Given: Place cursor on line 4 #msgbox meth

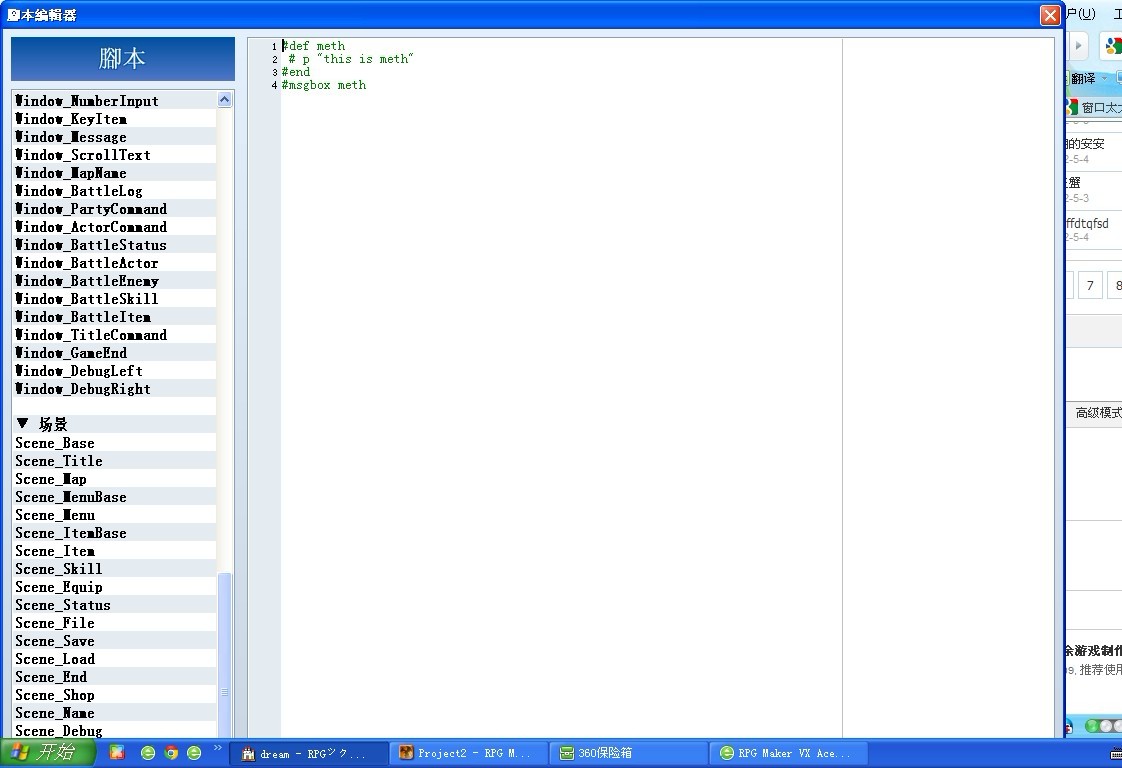Looking at the screenshot, I should click(323, 85).
